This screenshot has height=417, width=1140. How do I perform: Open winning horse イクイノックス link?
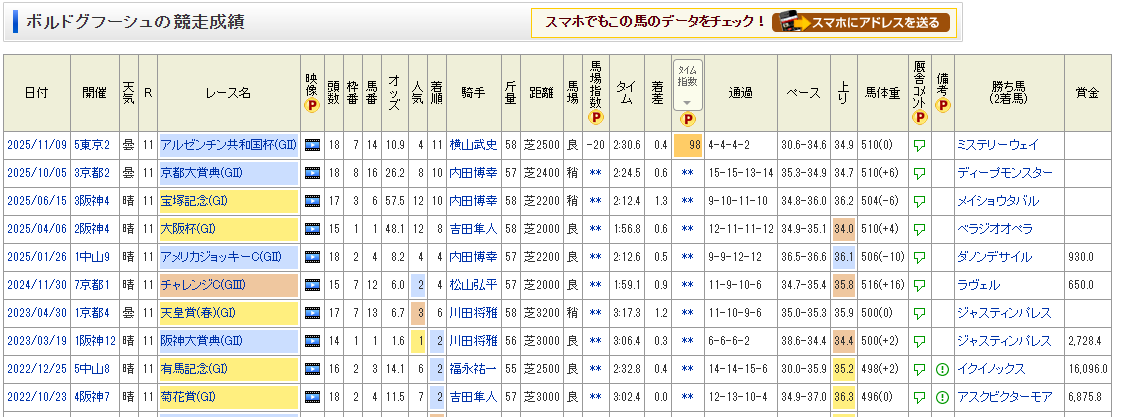[x=994, y=369]
